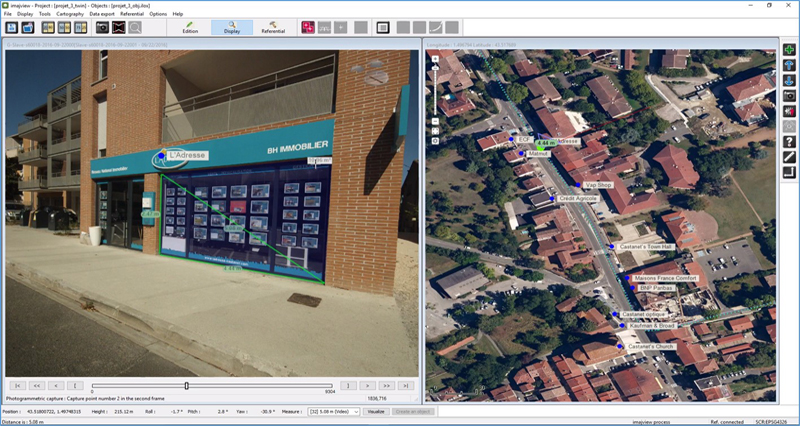This screenshot has height=426, width=800.
Task: Click the map zoom-out minus control
Action: [435, 121]
